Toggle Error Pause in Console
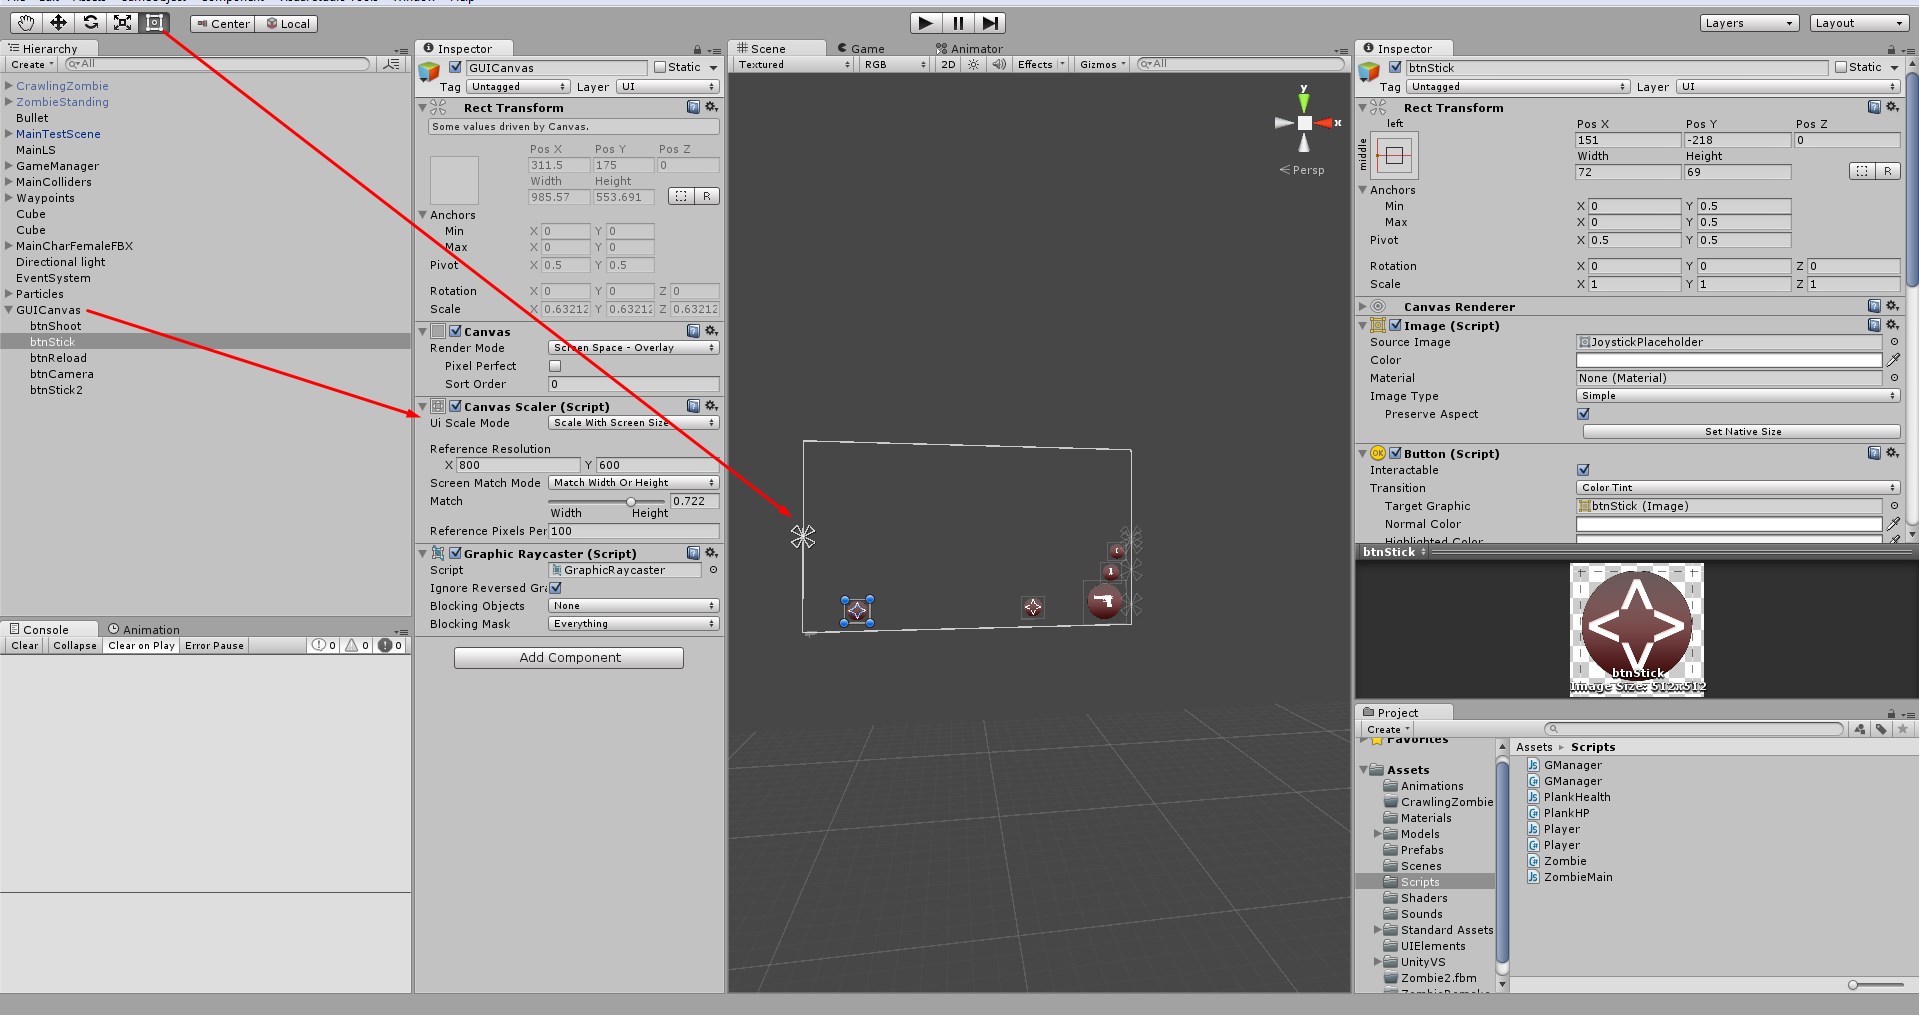 click(214, 646)
